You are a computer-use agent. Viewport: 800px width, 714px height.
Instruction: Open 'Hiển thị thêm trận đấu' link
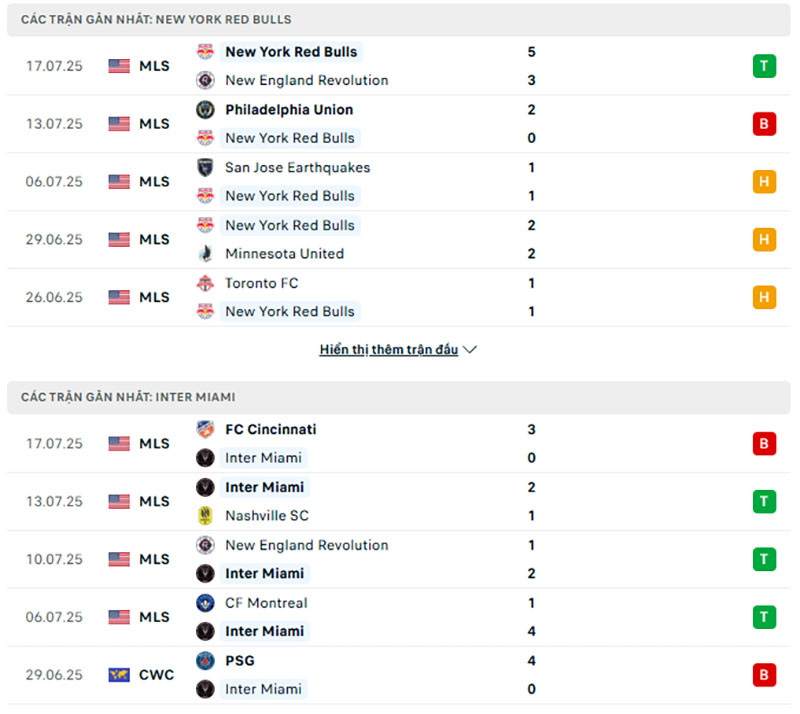[389, 350]
